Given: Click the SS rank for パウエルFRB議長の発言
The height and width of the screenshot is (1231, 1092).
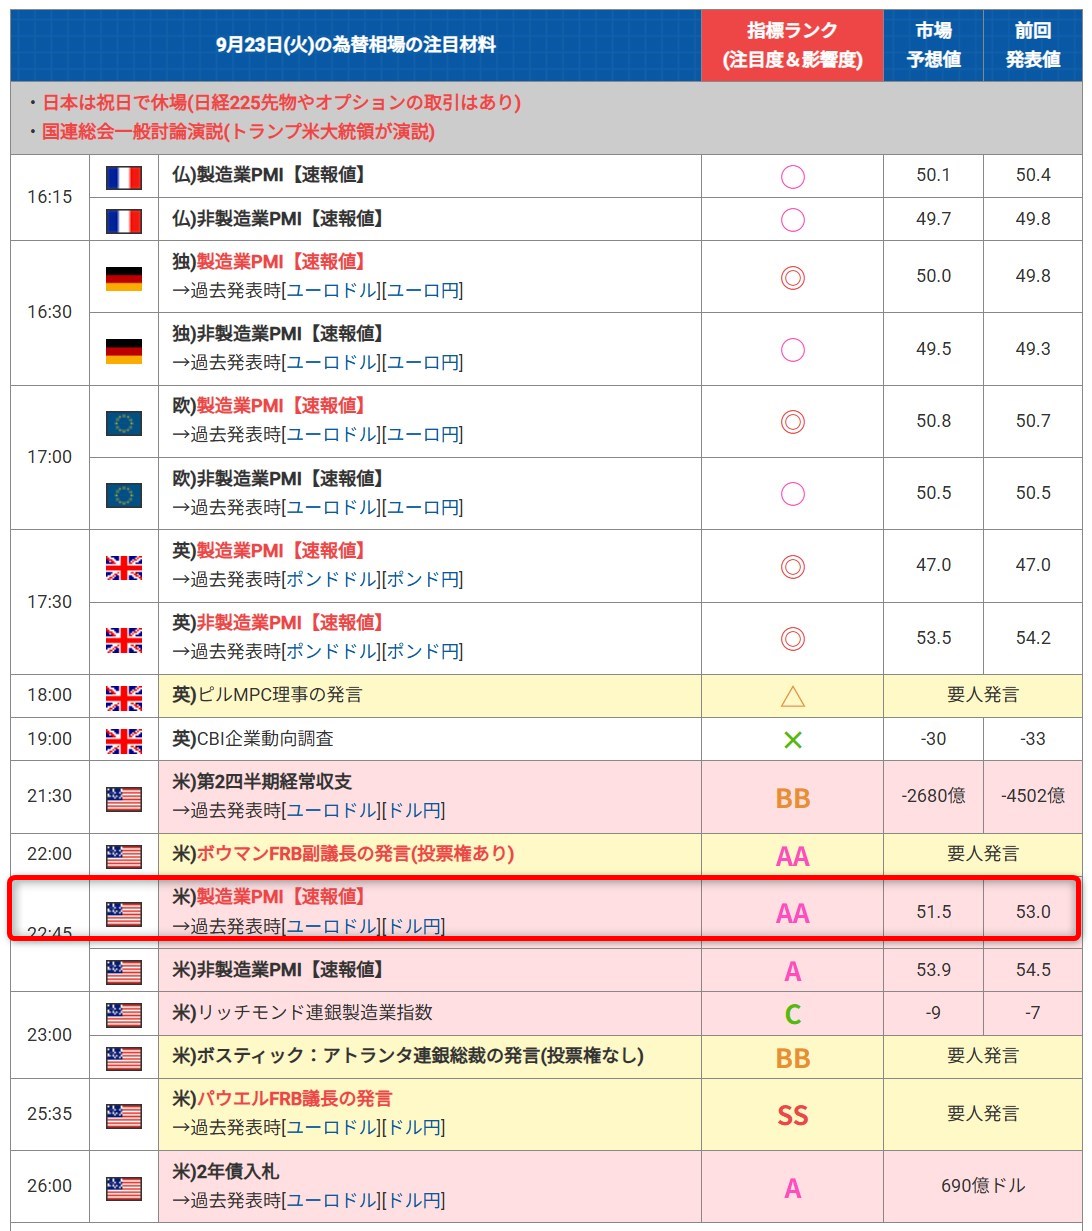Looking at the screenshot, I should [x=793, y=1115].
